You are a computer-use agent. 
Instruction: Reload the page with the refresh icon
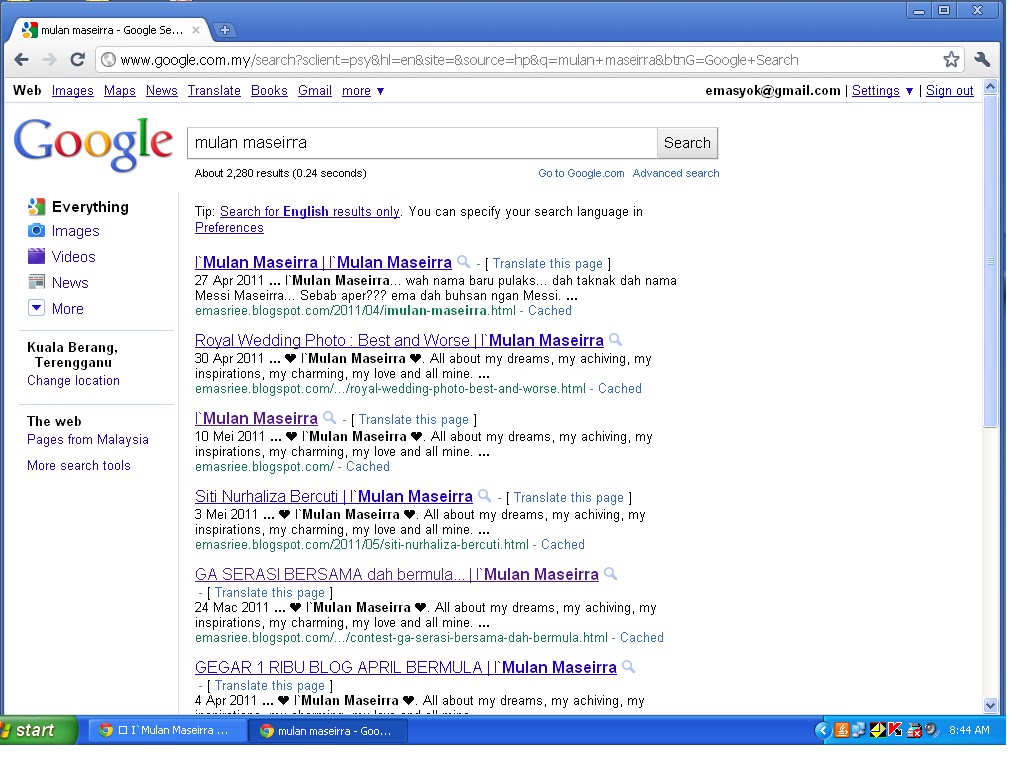click(77, 60)
